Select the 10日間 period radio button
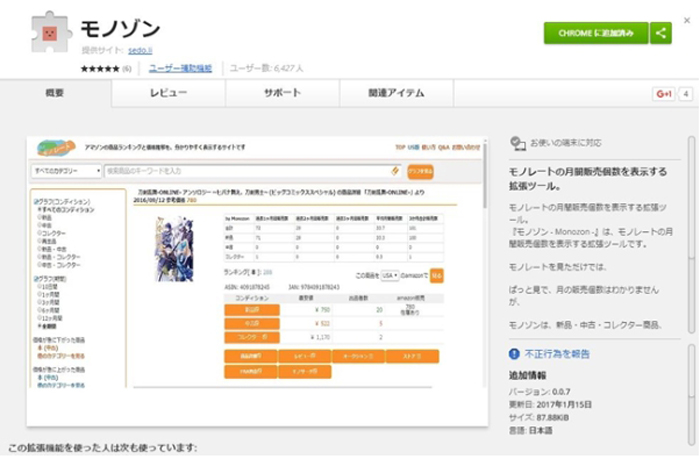Screen dimensions: 700x459 click(40, 287)
